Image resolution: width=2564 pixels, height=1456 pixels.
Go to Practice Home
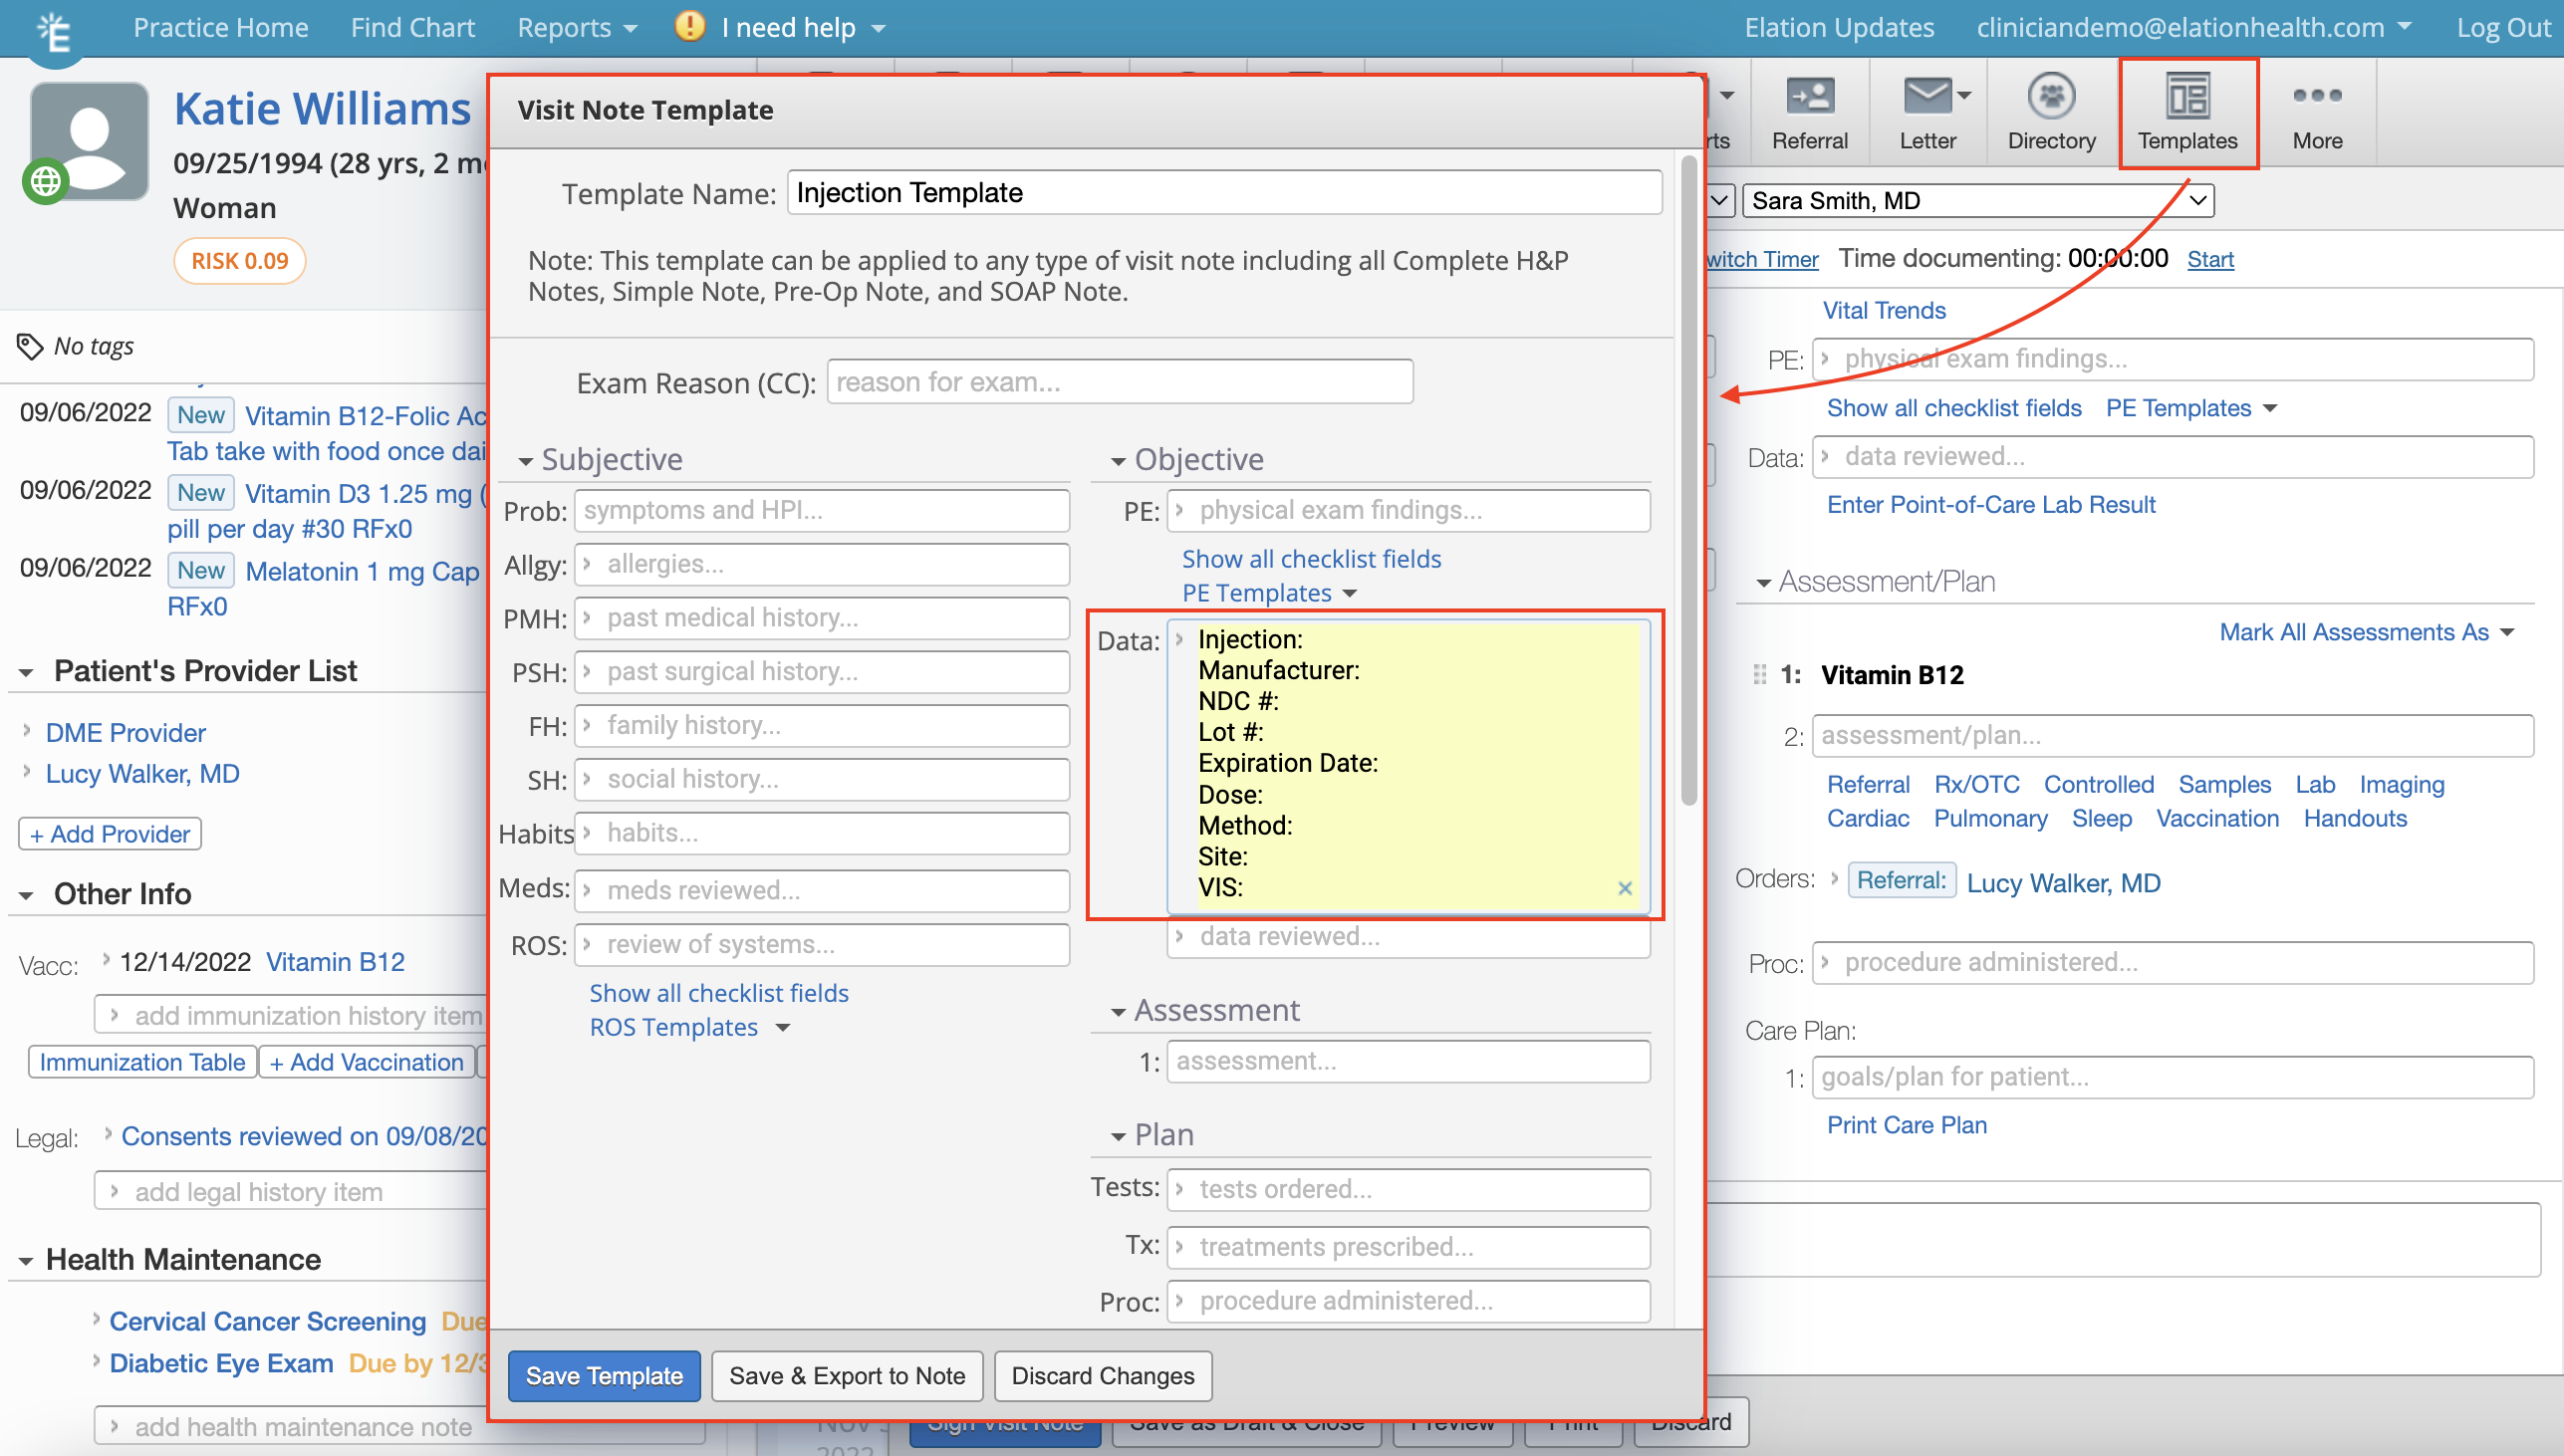(x=220, y=28)
